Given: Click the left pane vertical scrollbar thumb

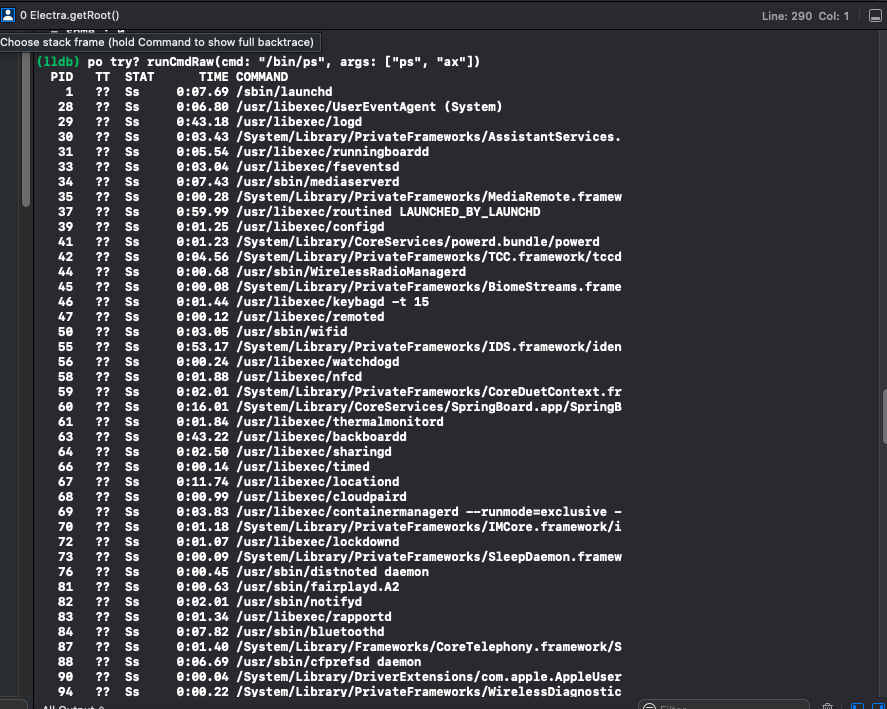Looking at the screenshot, I should [25, 130].
